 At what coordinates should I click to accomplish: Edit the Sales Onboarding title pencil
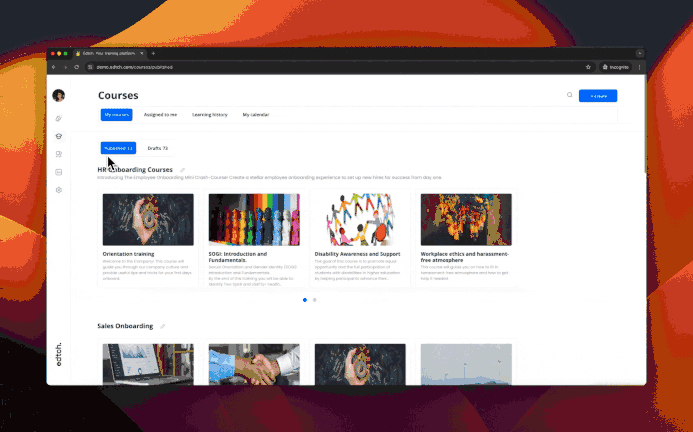point(163,326)
